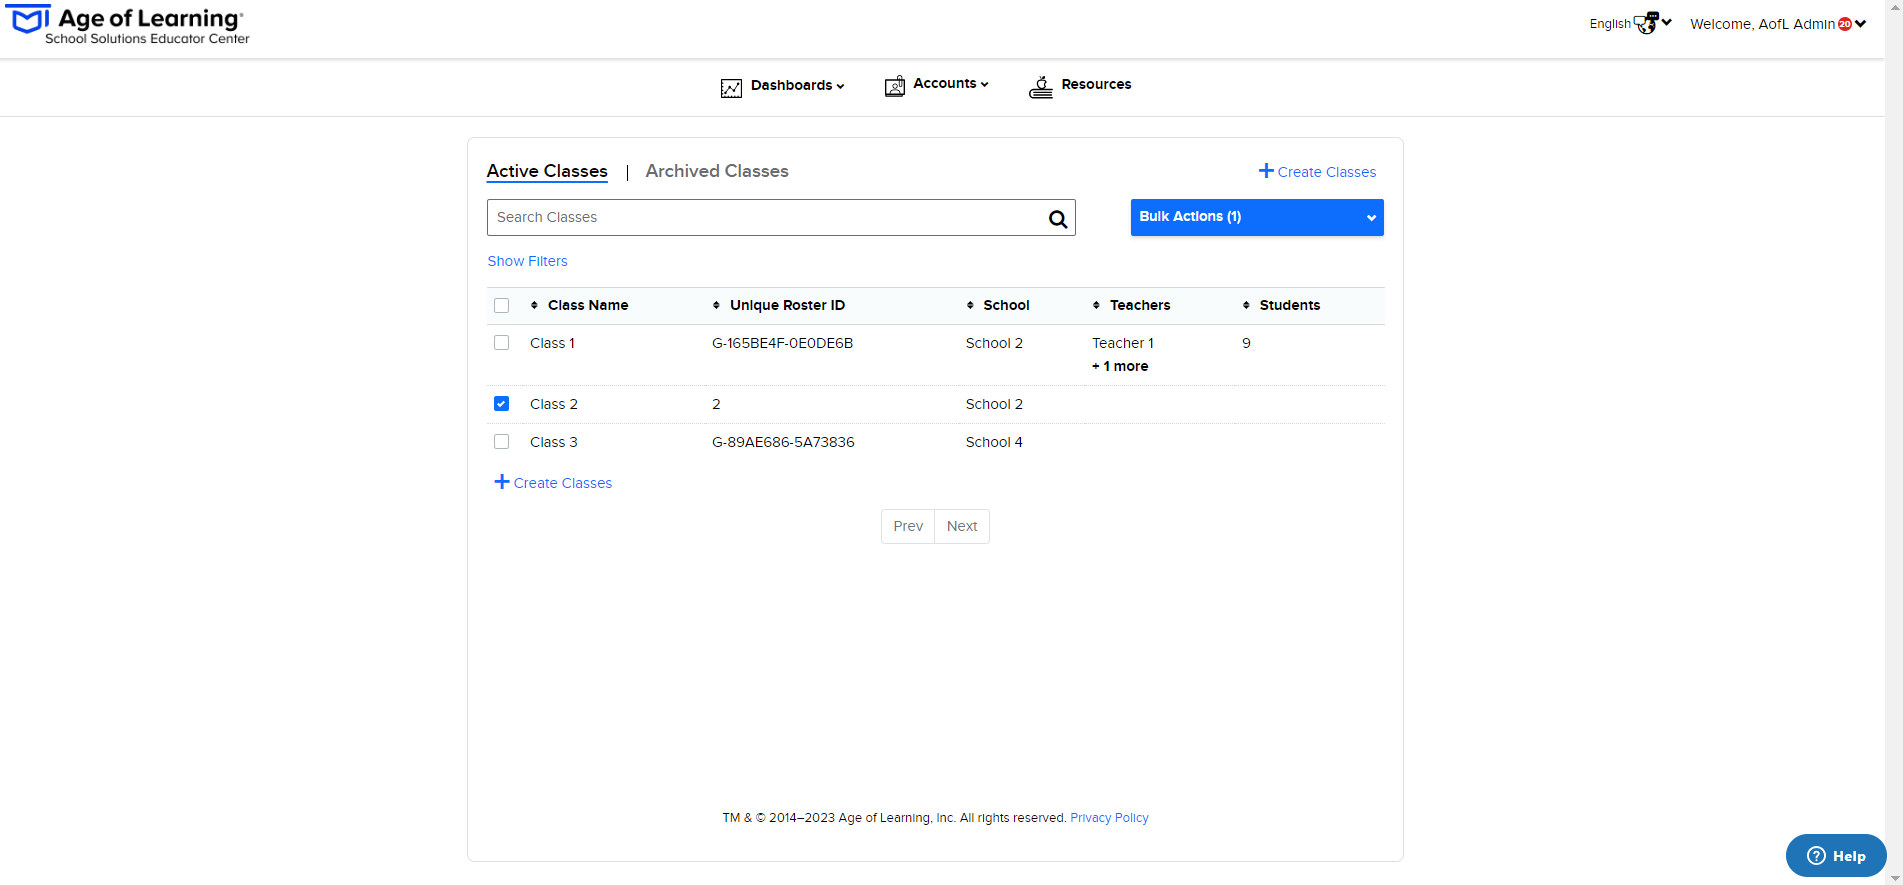Click School 4 in Class 3 row

point(994,442)
